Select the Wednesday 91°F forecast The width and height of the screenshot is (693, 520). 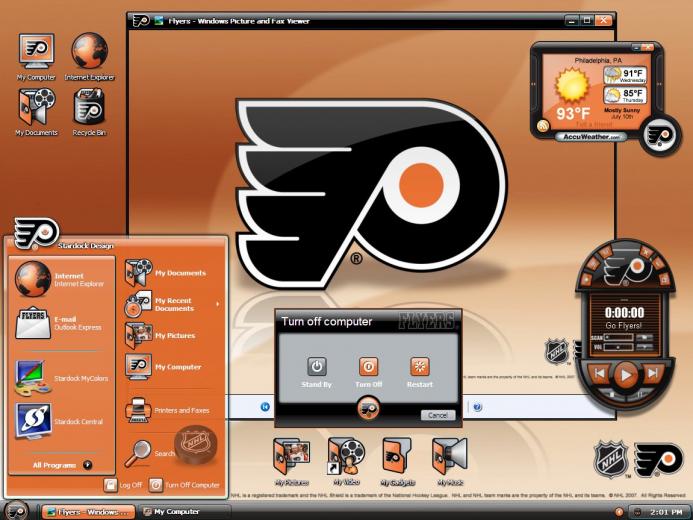pyautogui.click(x=626, y=75)
